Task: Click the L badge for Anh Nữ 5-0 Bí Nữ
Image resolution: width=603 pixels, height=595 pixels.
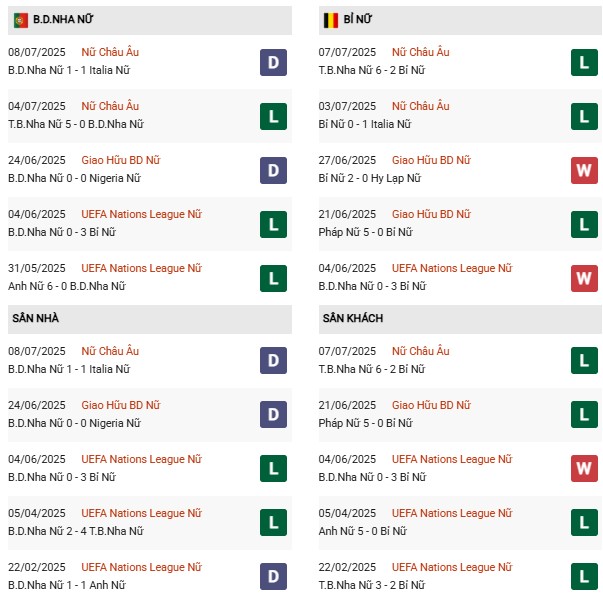Action: (x=584, y=523)
